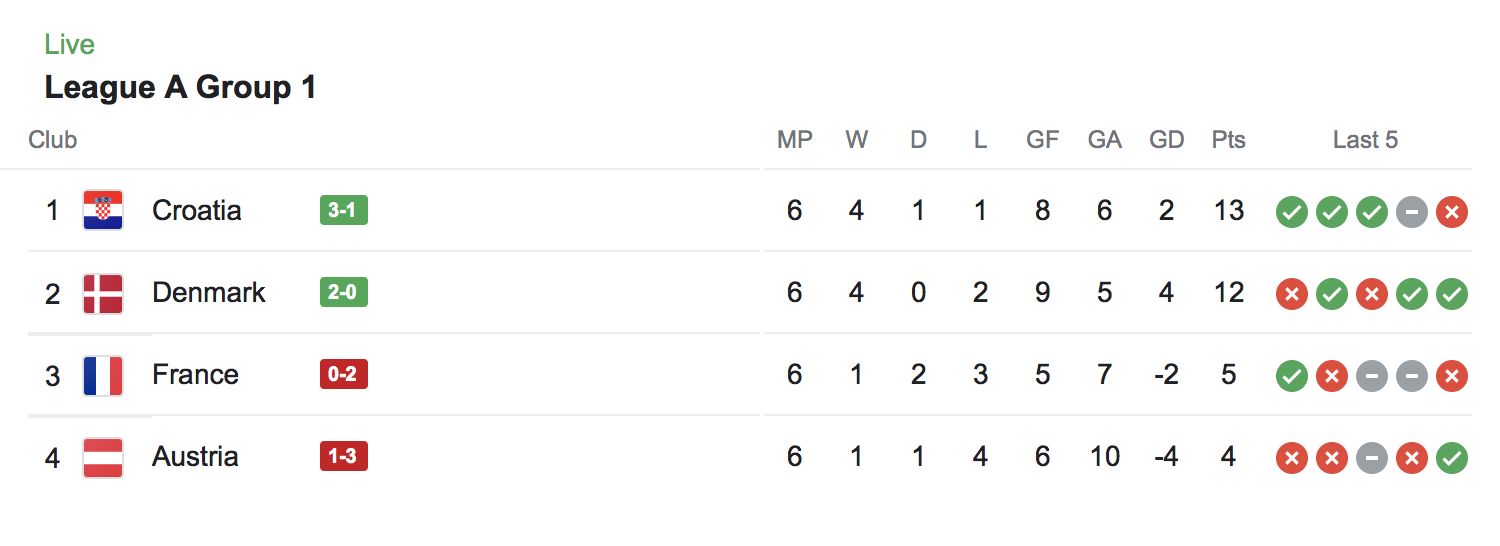The image size is (1500, 546).
Task: Click Croatia's gray draw icon
Action: (1411, 212)
